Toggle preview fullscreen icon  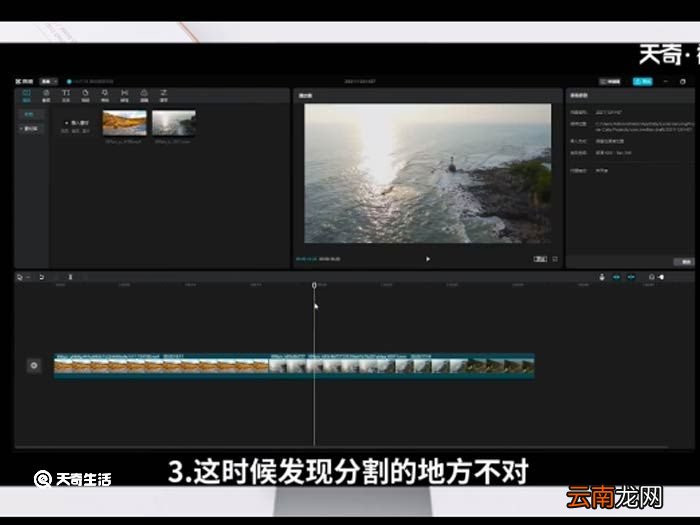coord(555,259)
